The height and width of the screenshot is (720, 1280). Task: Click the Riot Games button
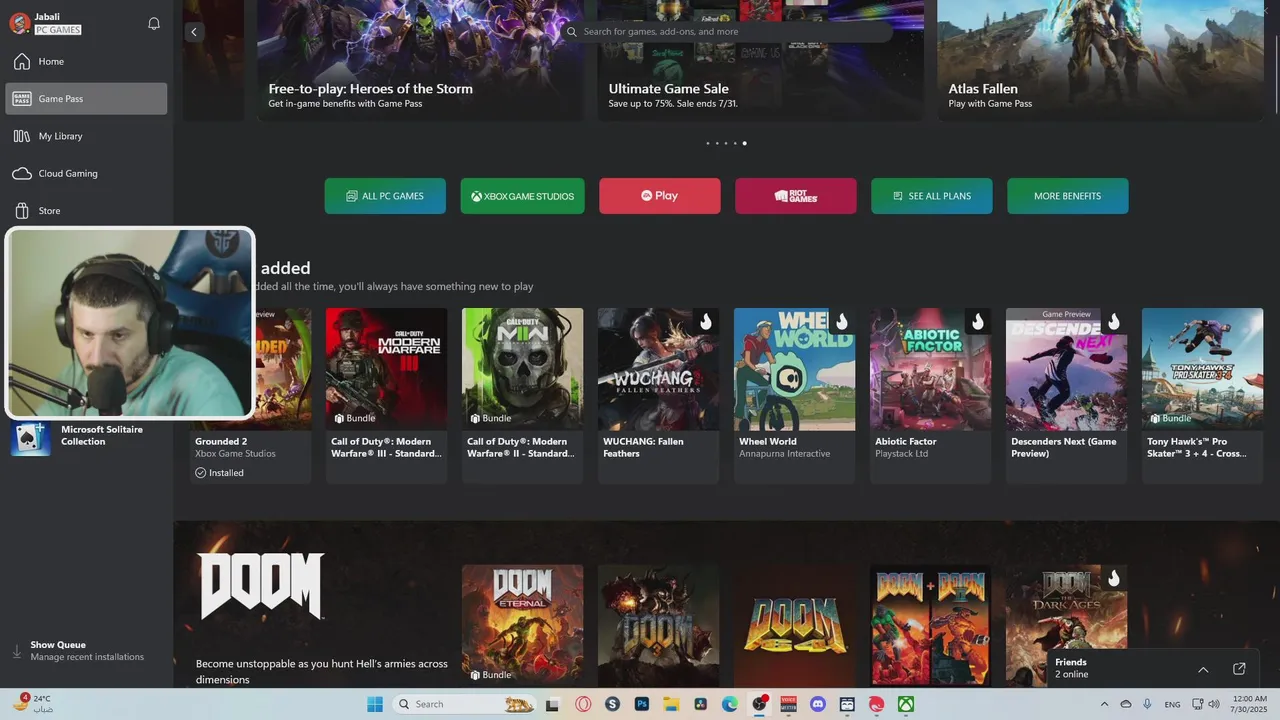coord(796,196)
